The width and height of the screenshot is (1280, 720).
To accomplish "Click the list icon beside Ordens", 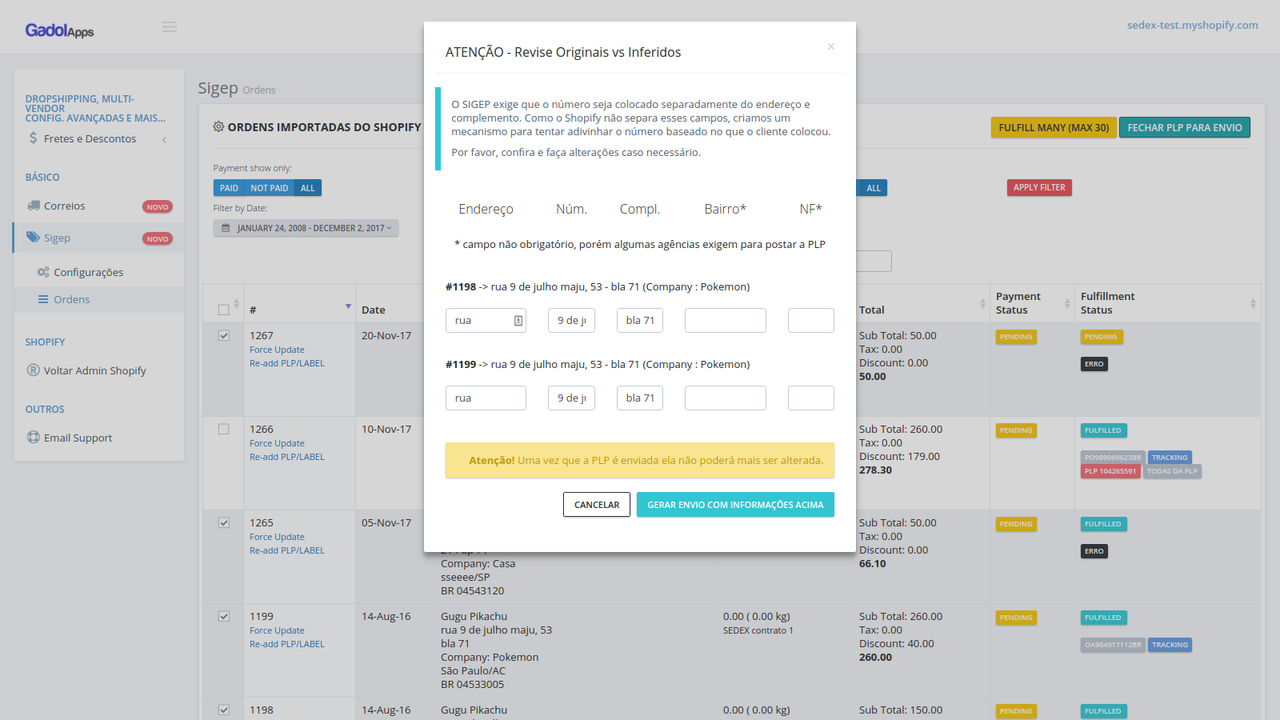I will [43, 299].
